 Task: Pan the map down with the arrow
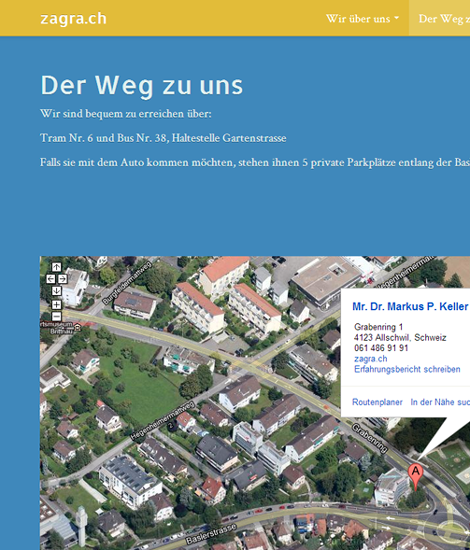[56, 291]
